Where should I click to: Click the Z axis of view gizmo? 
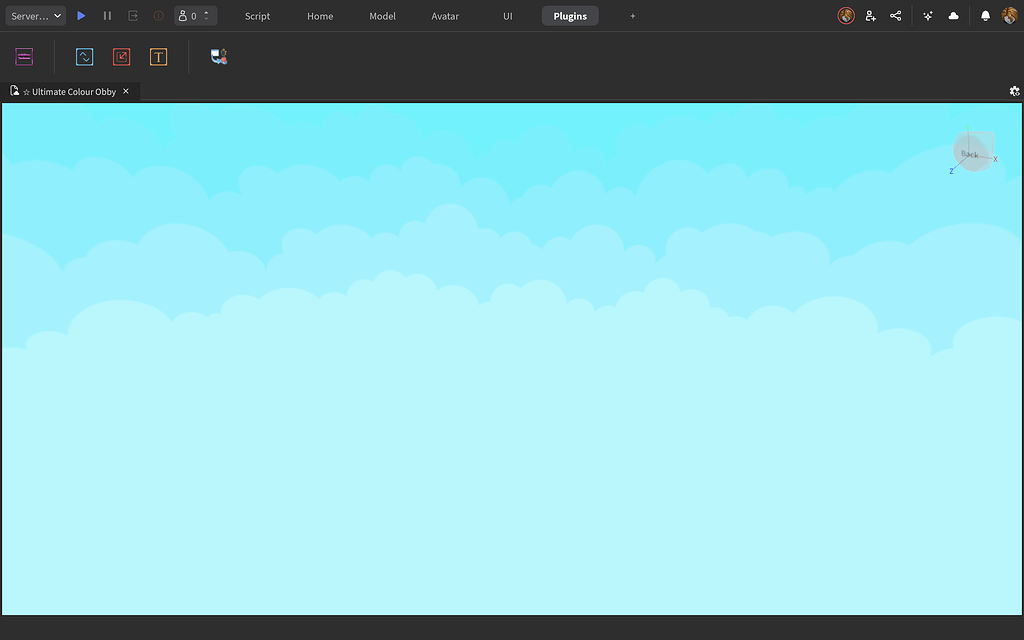[952, 171]
